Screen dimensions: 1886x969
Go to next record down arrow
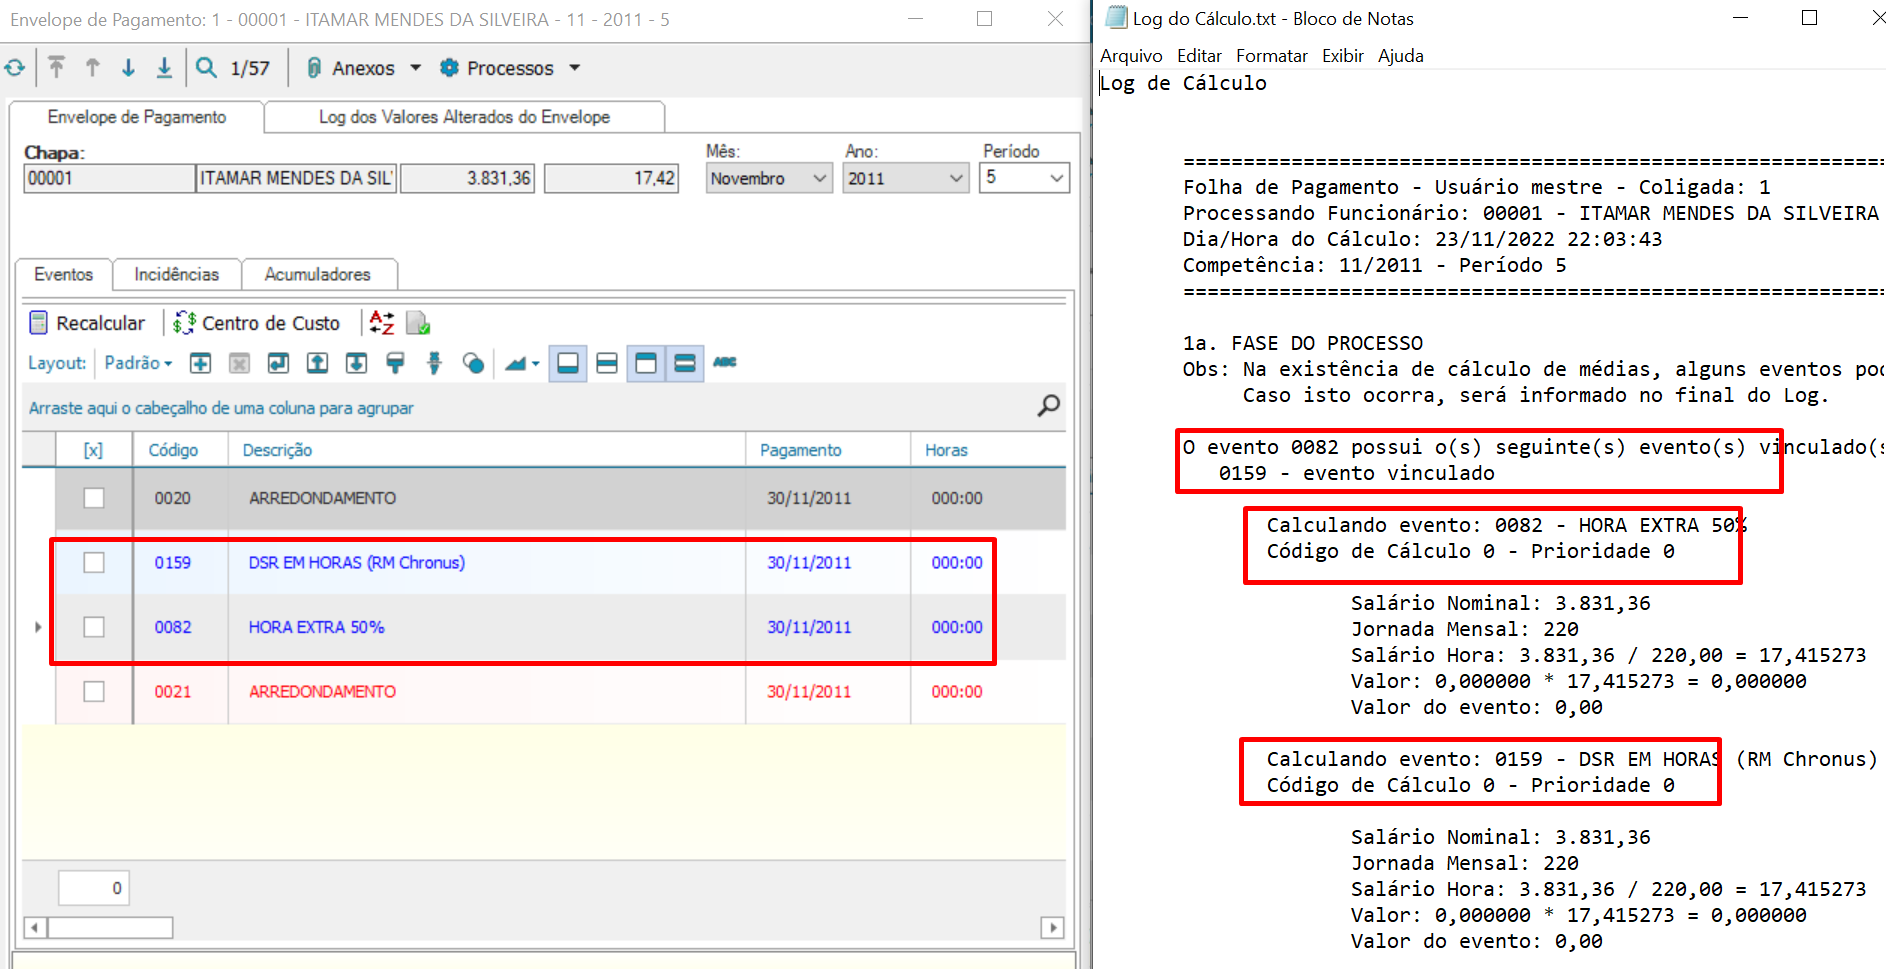pos(128,67)
